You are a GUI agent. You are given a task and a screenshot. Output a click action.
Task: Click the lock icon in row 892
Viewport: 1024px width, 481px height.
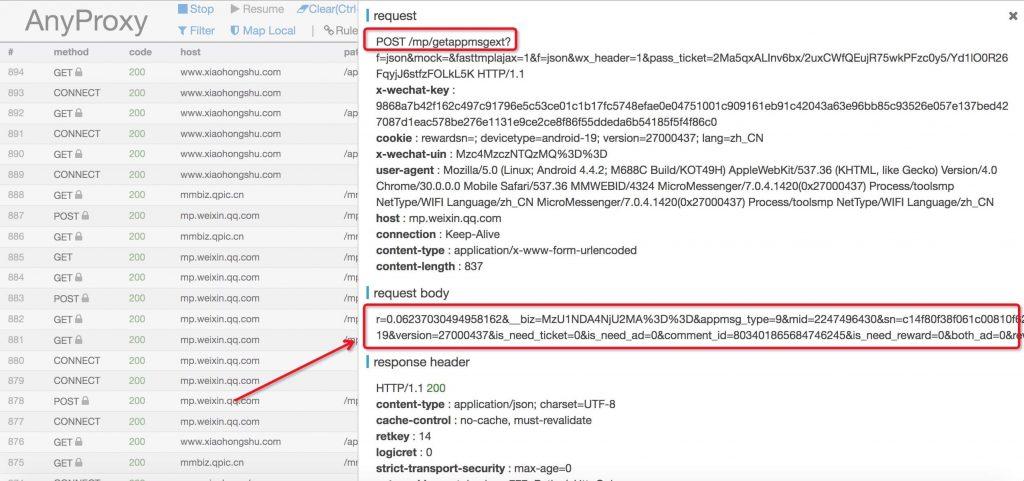coord(78,114)
